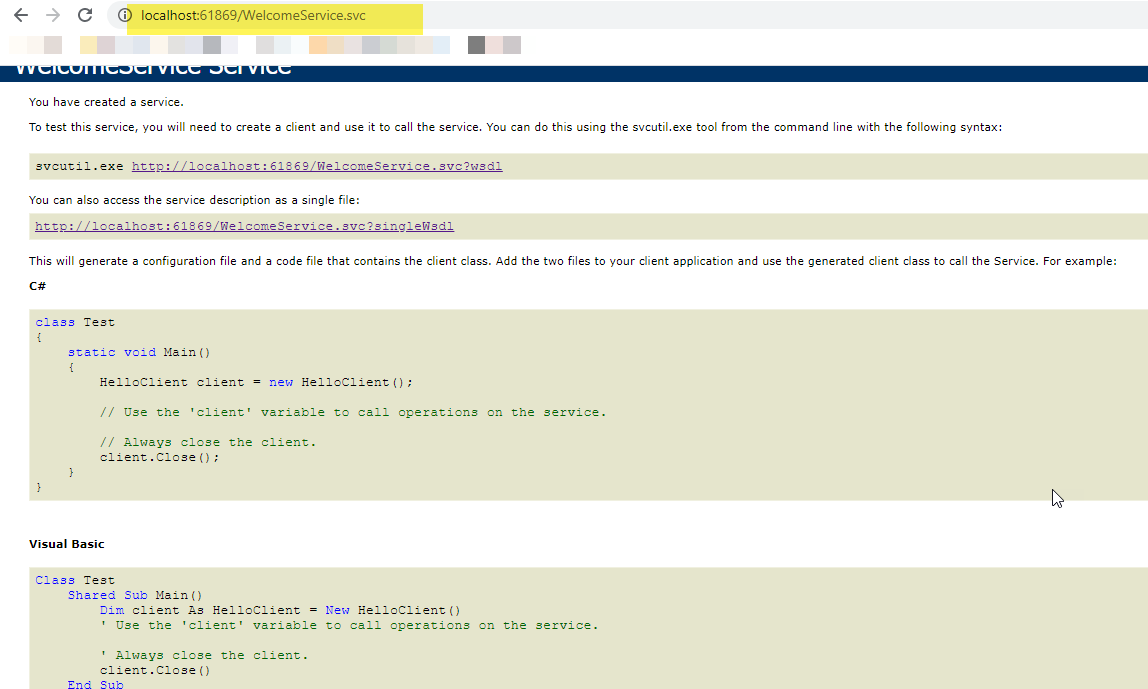Click 'static void Main()' in C# sample
The image size is (1148, 689).
tap(139, 352)
